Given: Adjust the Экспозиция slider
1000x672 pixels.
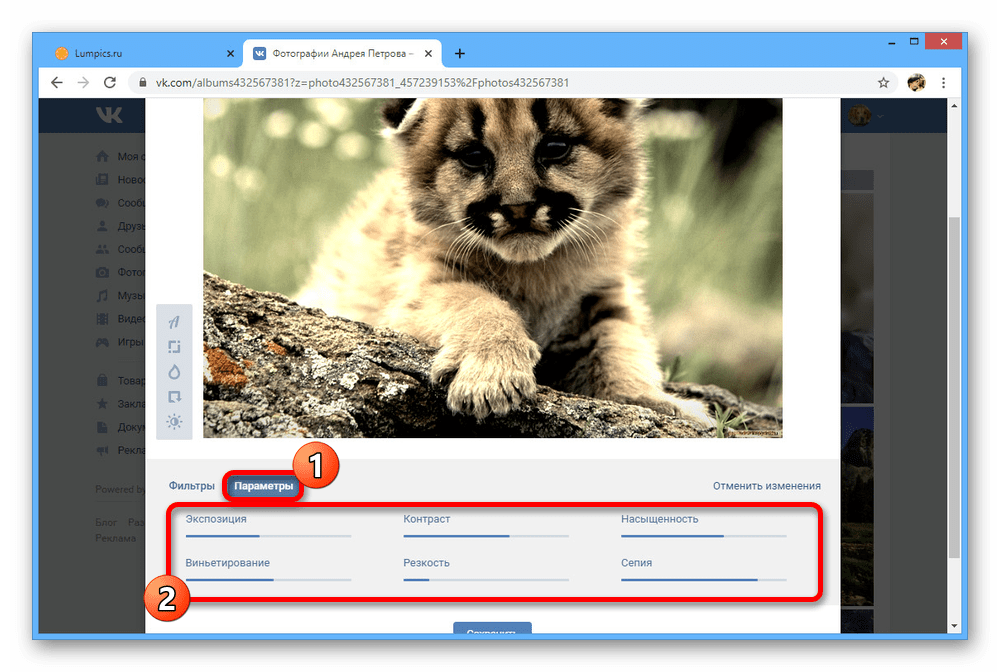Looking at the screenshot, I should tap(268, 536).
